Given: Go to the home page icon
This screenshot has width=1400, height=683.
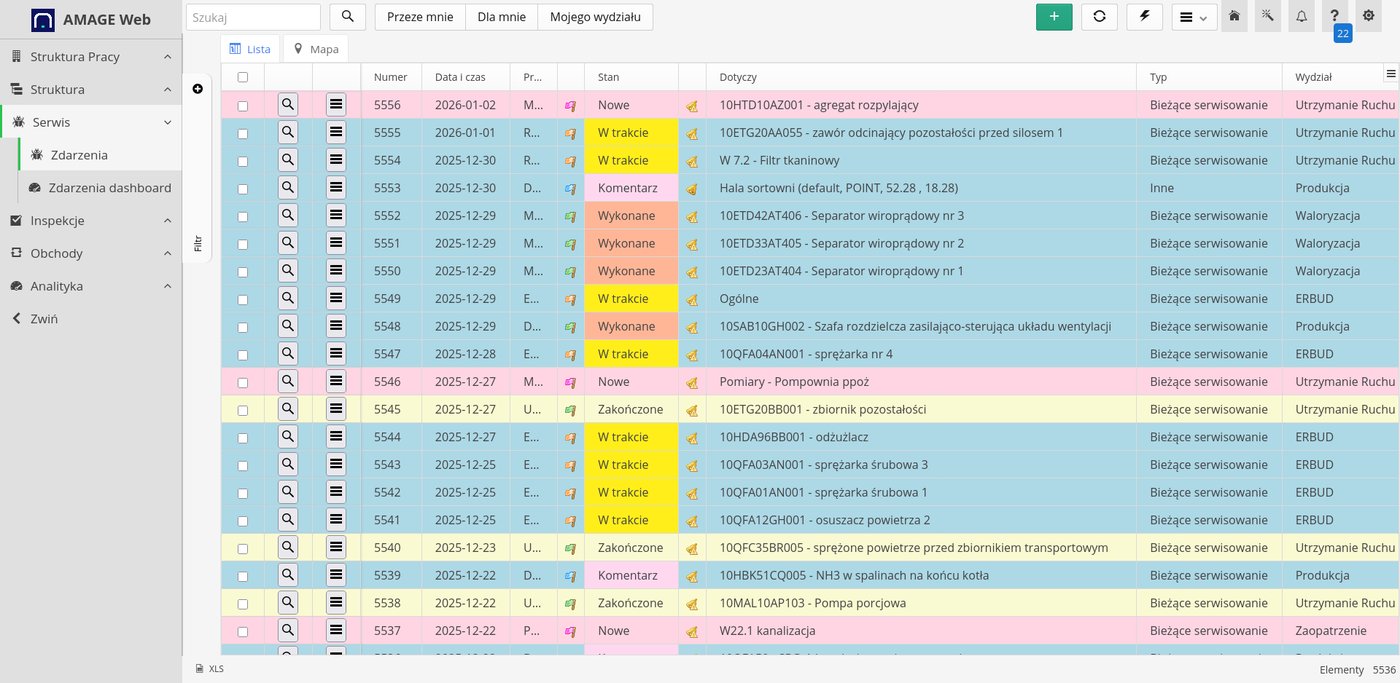Looking at the screenshot, I should (x=1234, y=17).
